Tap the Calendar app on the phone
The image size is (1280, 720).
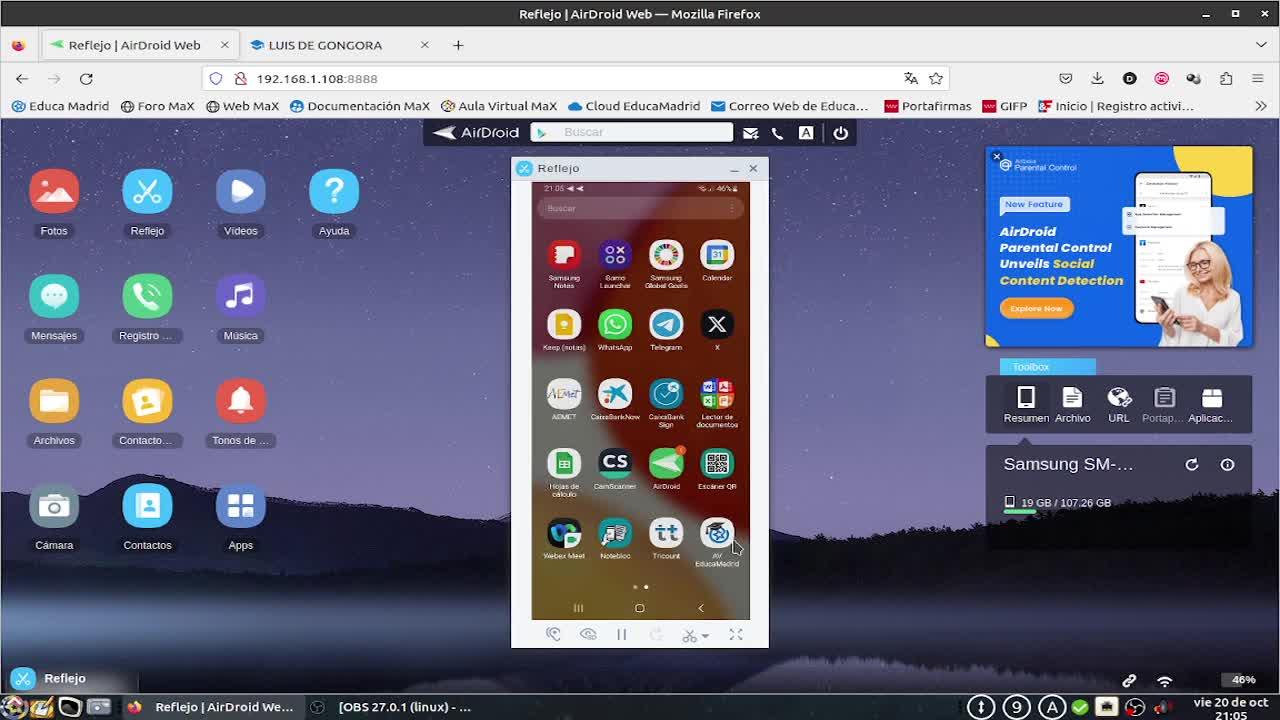(x=717, y=255)
